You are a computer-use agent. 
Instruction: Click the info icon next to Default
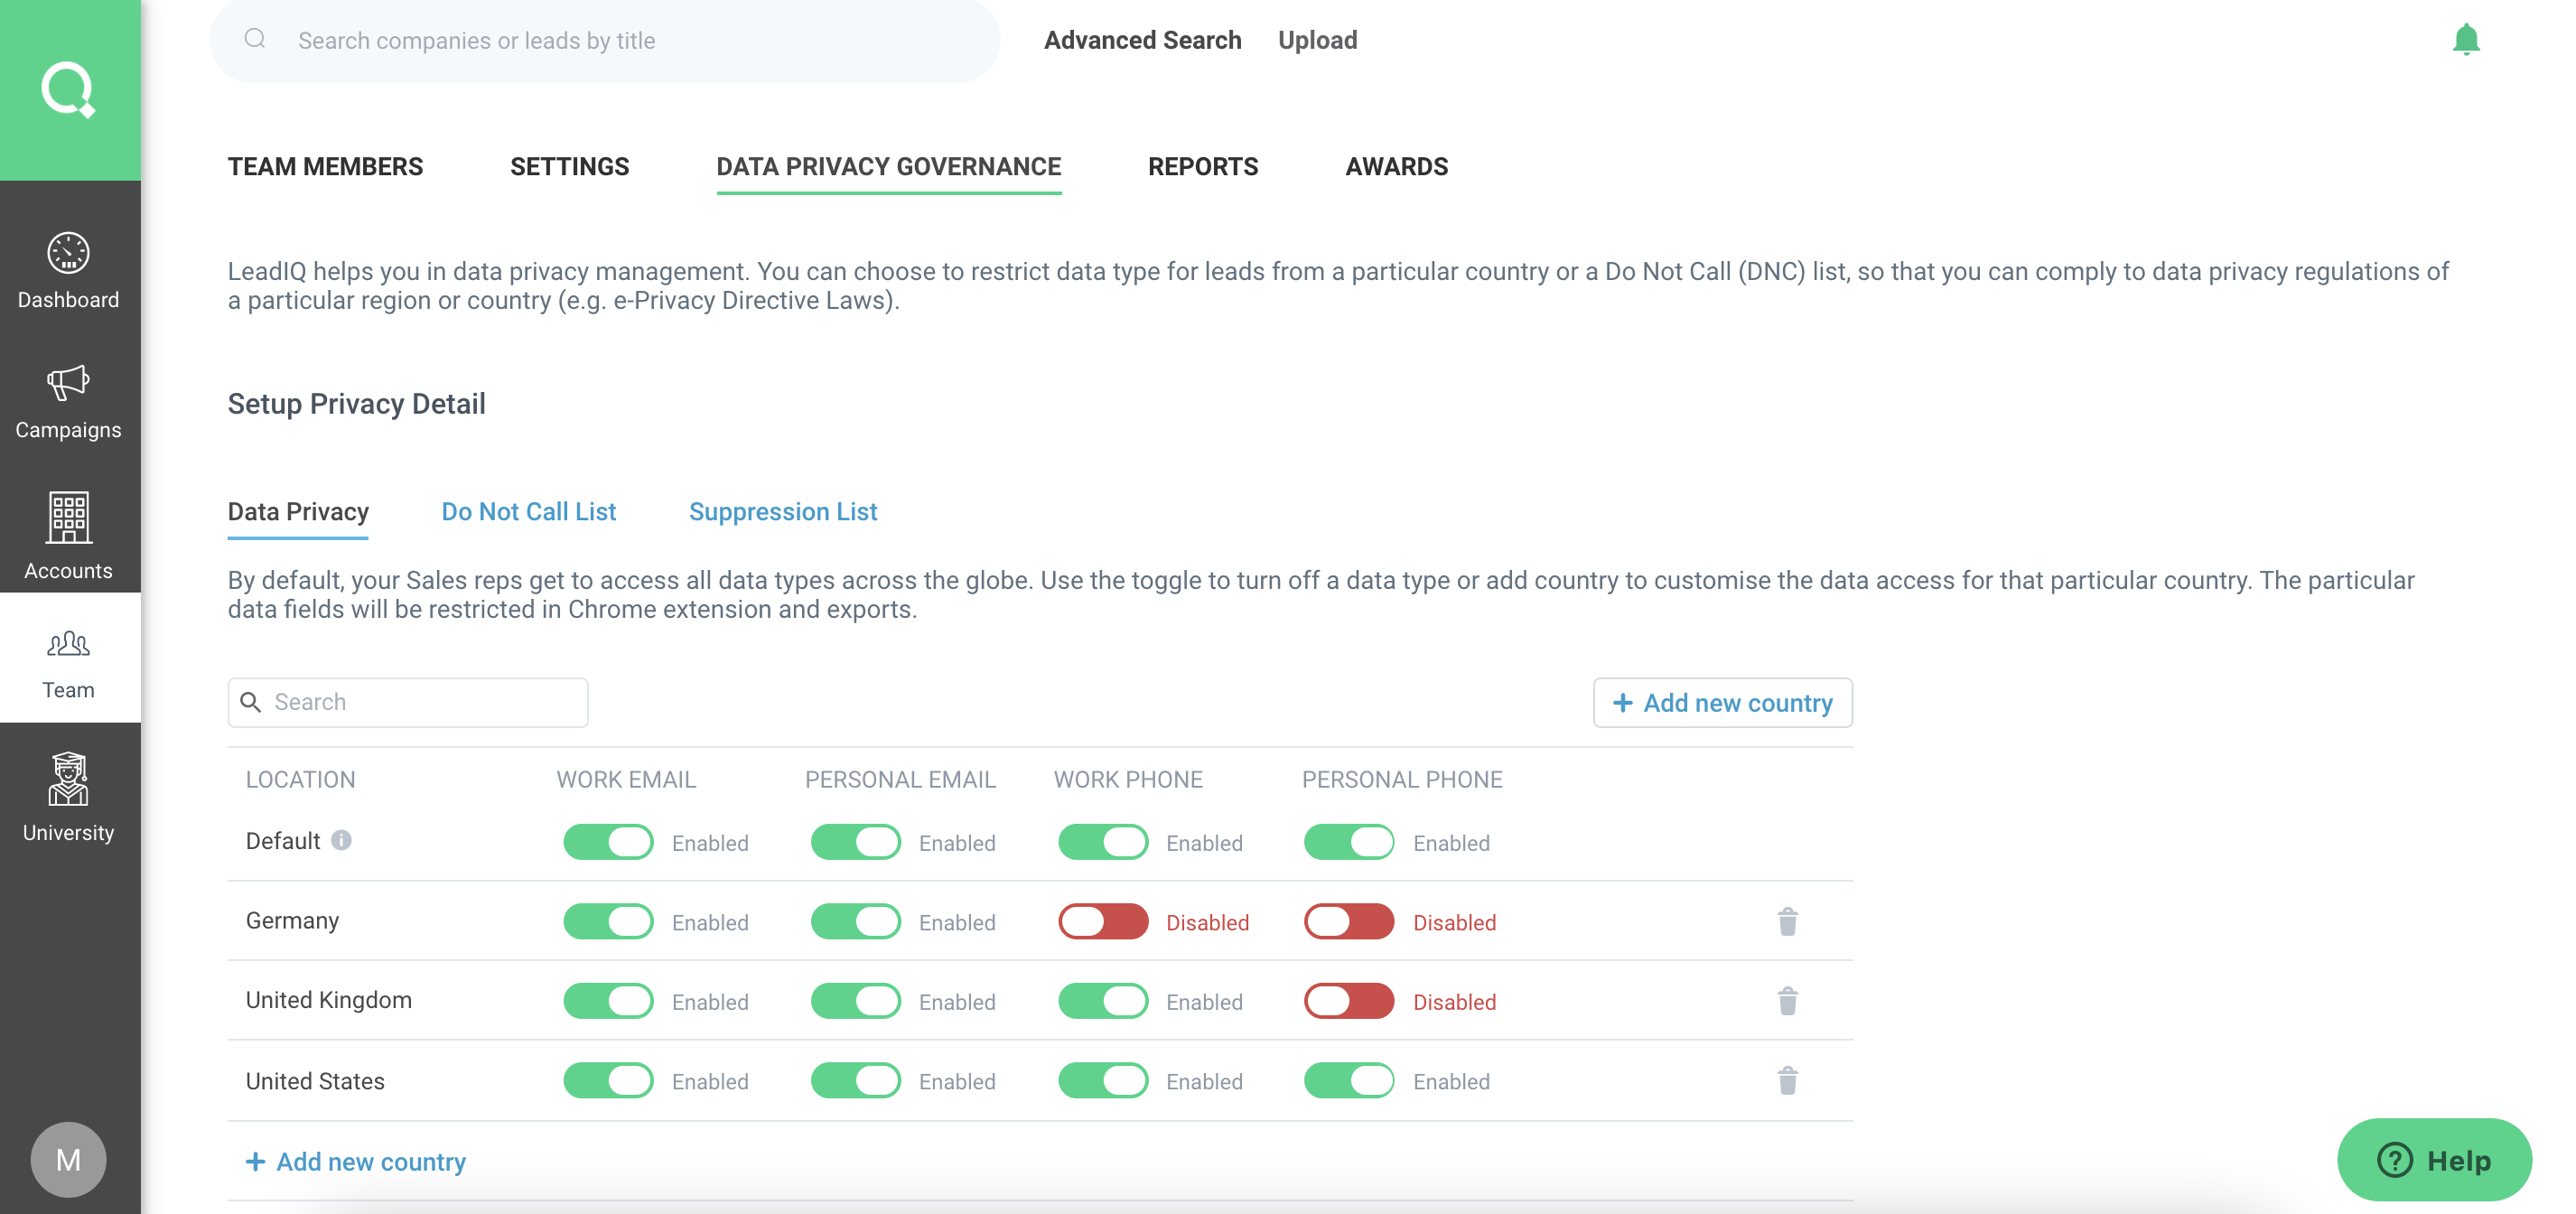click(341, 840)
